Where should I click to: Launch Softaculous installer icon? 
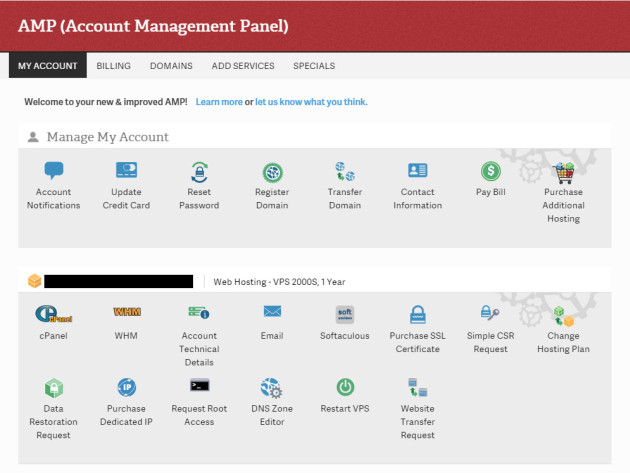coord(345,314)
